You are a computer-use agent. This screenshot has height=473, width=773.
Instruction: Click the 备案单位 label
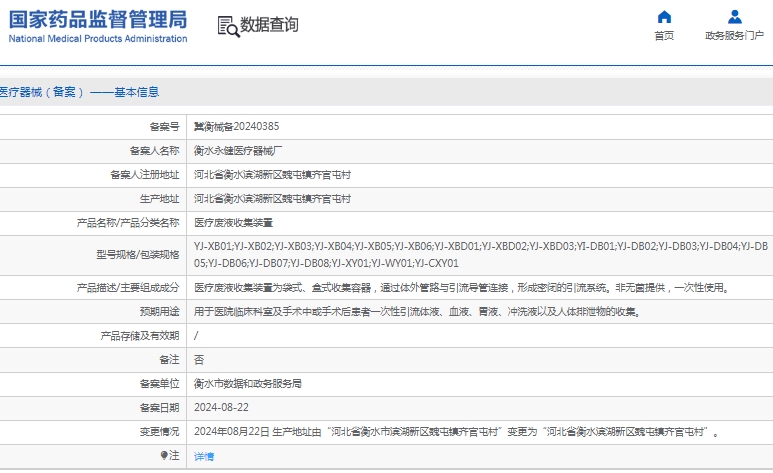pos(160,384)
